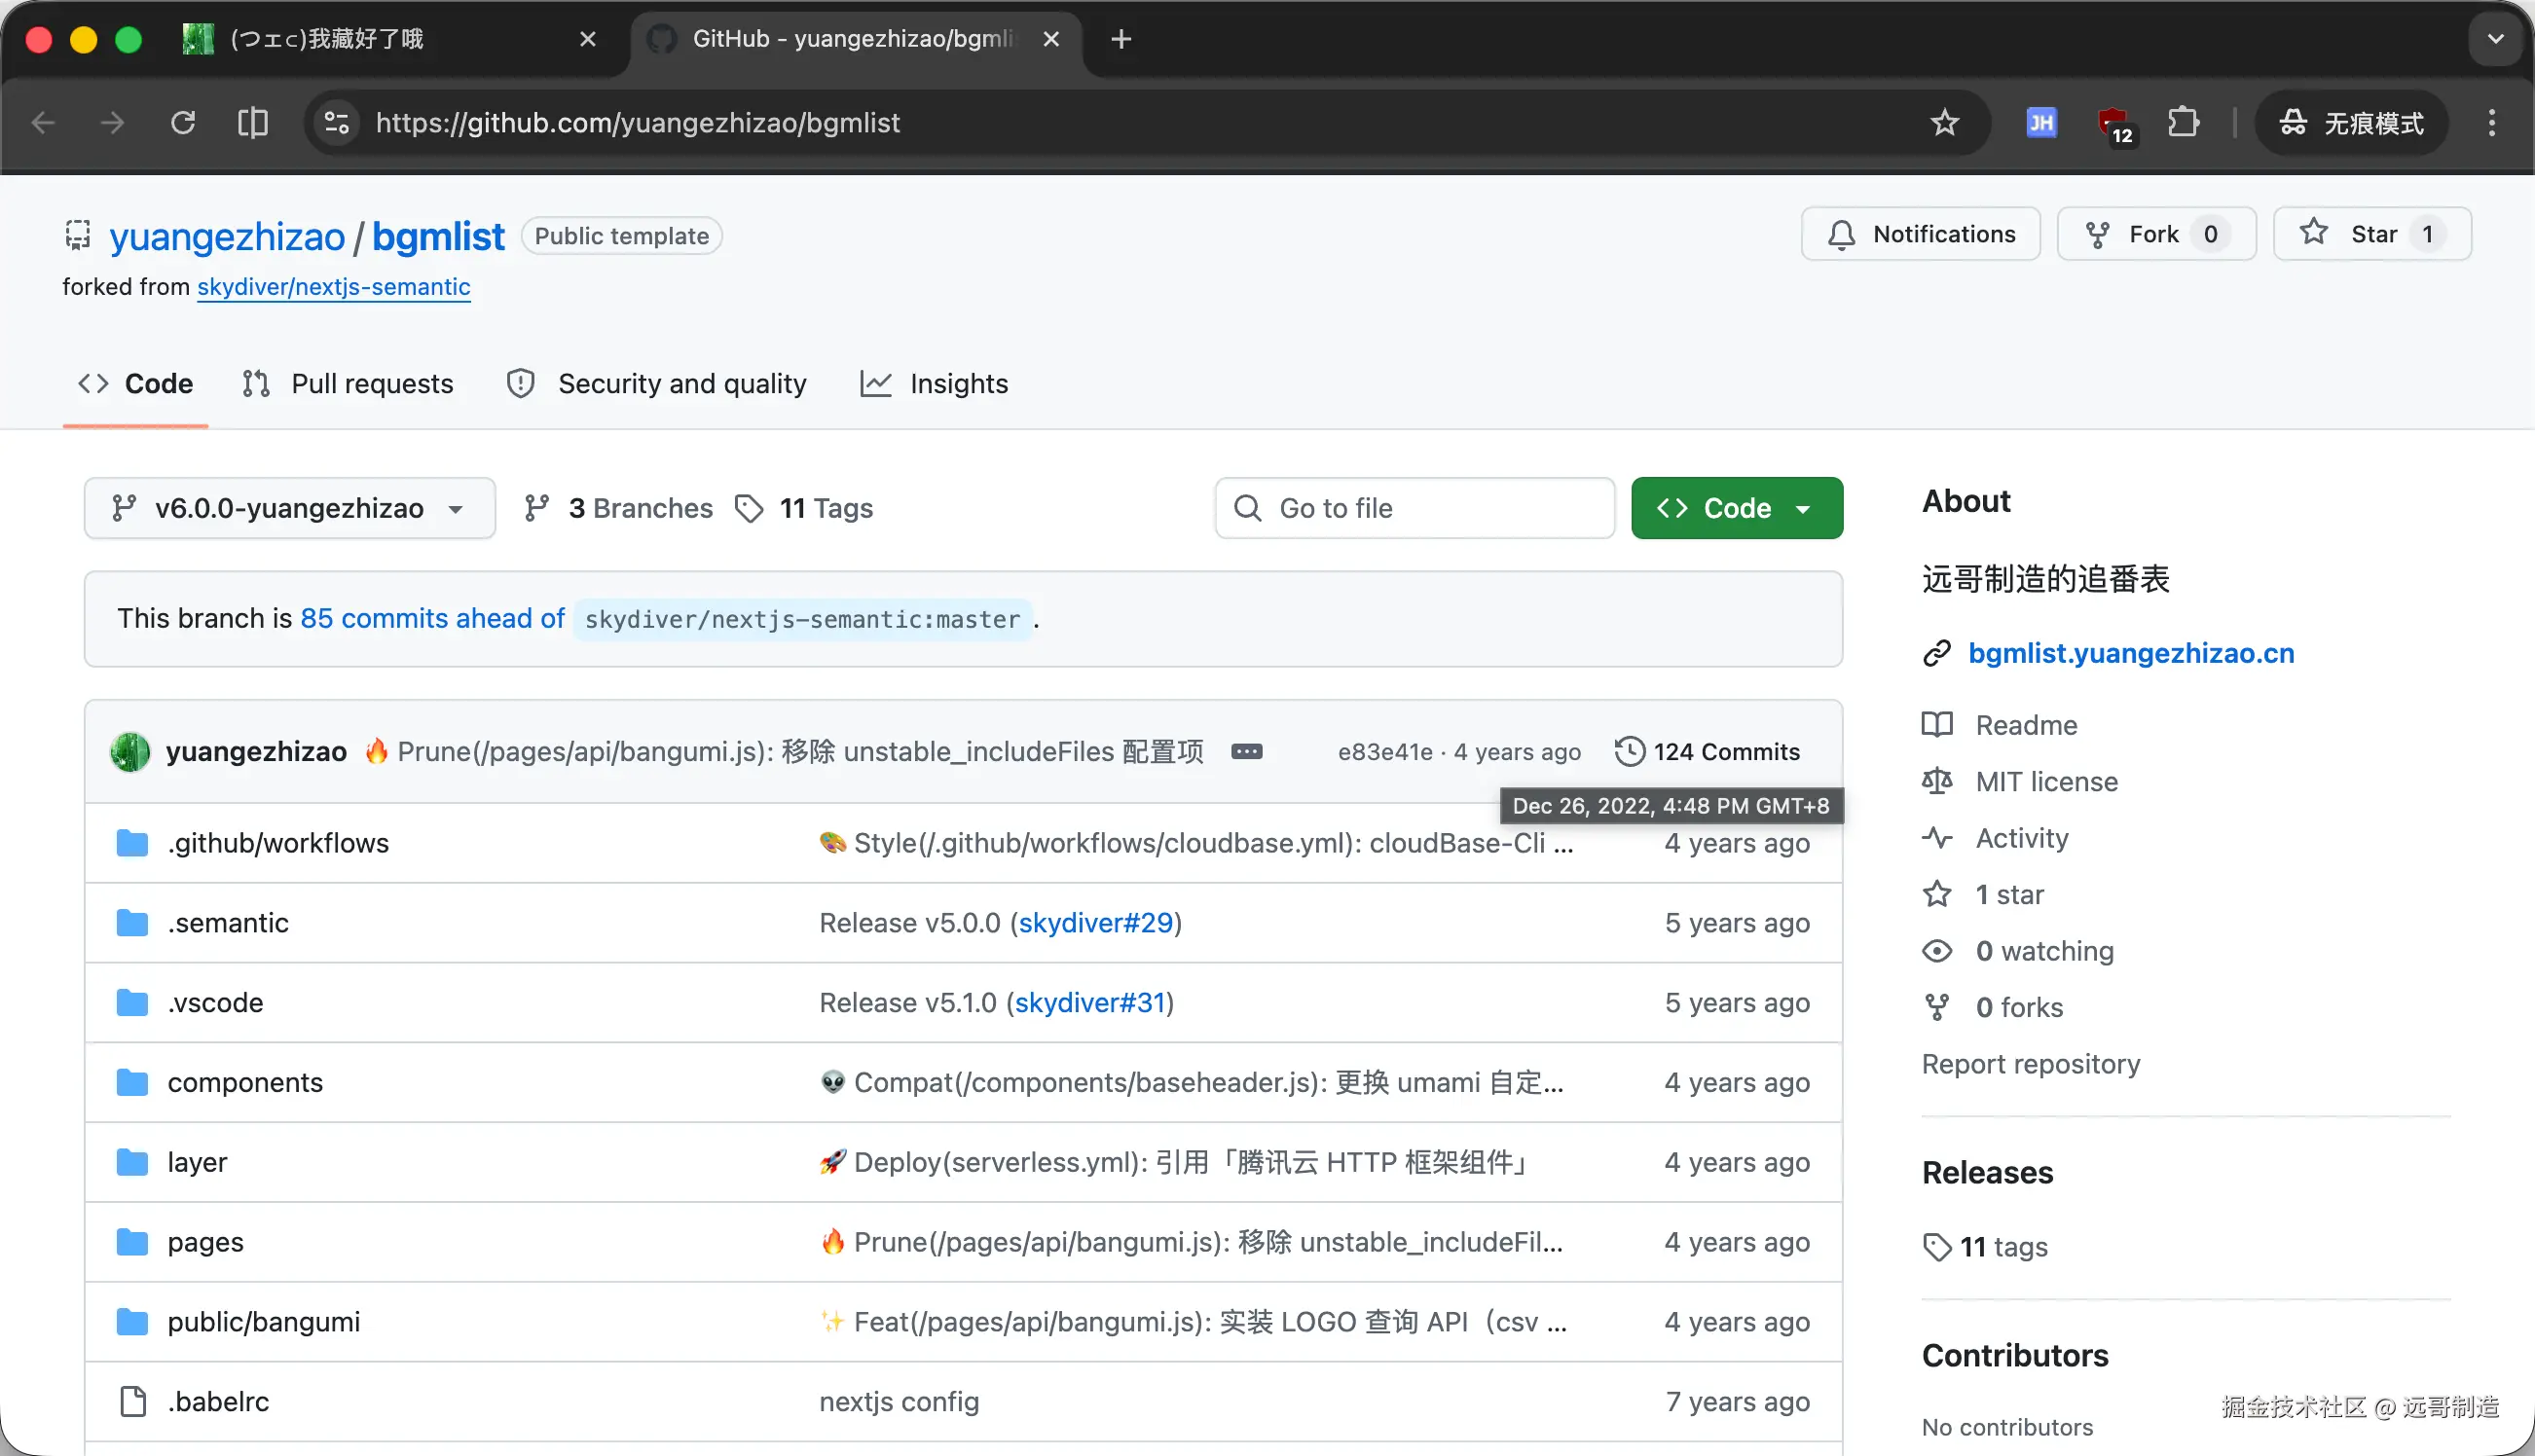Viewport: 2535px width, 1456px height.
Task: Open commit hash e83e41e
Action: click(1385, 752)
